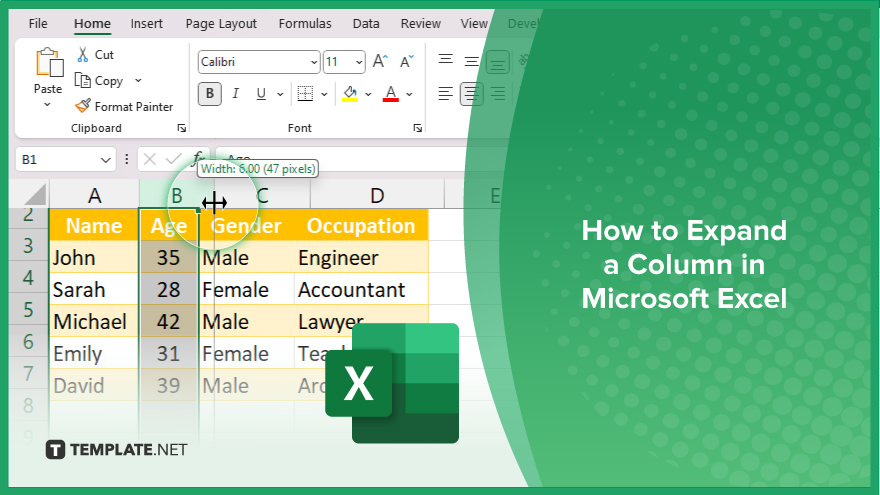Switch to the Home tab
Image resolution: width=880 pixels, height=495 pixels.
click(92, 24)
